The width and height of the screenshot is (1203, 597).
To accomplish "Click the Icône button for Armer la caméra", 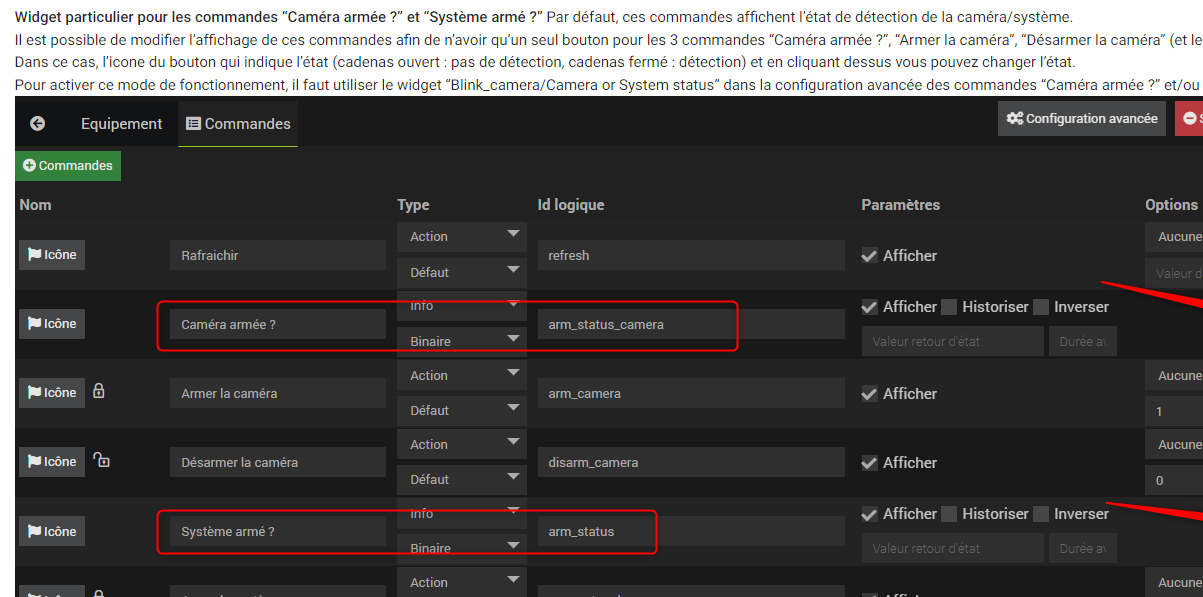I will tap(52, 393).
